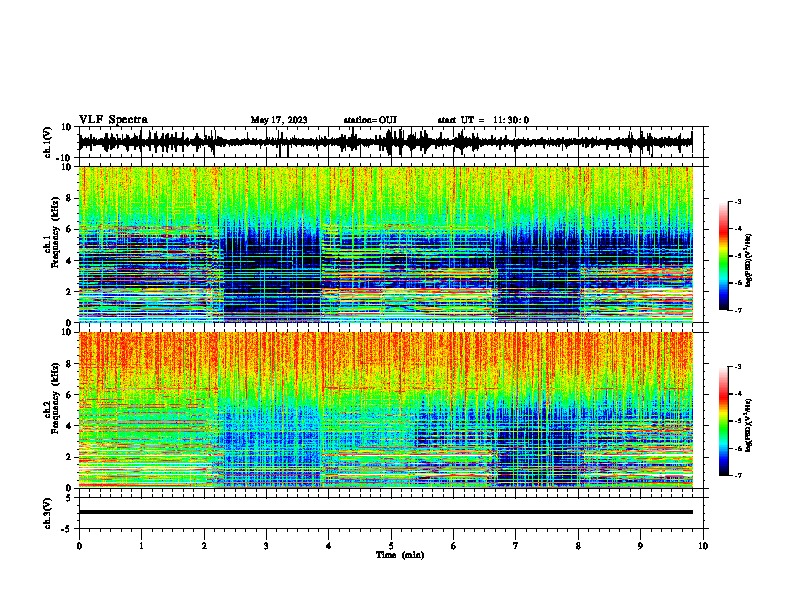The width and height of the screenshot is (792, 612).
Task: Click the ch.2 frequency spectrogram panel
Action: (x=385, y=410)
